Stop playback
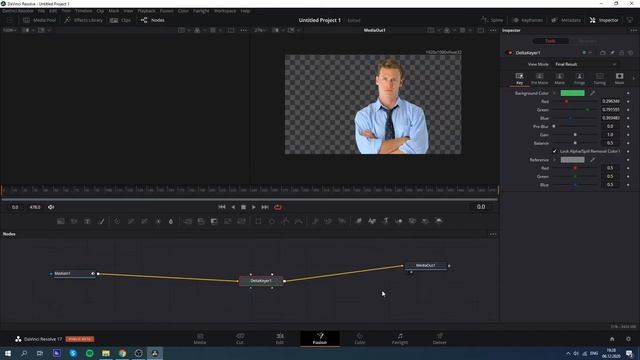 pyautogui.click(x=243, y=207)
